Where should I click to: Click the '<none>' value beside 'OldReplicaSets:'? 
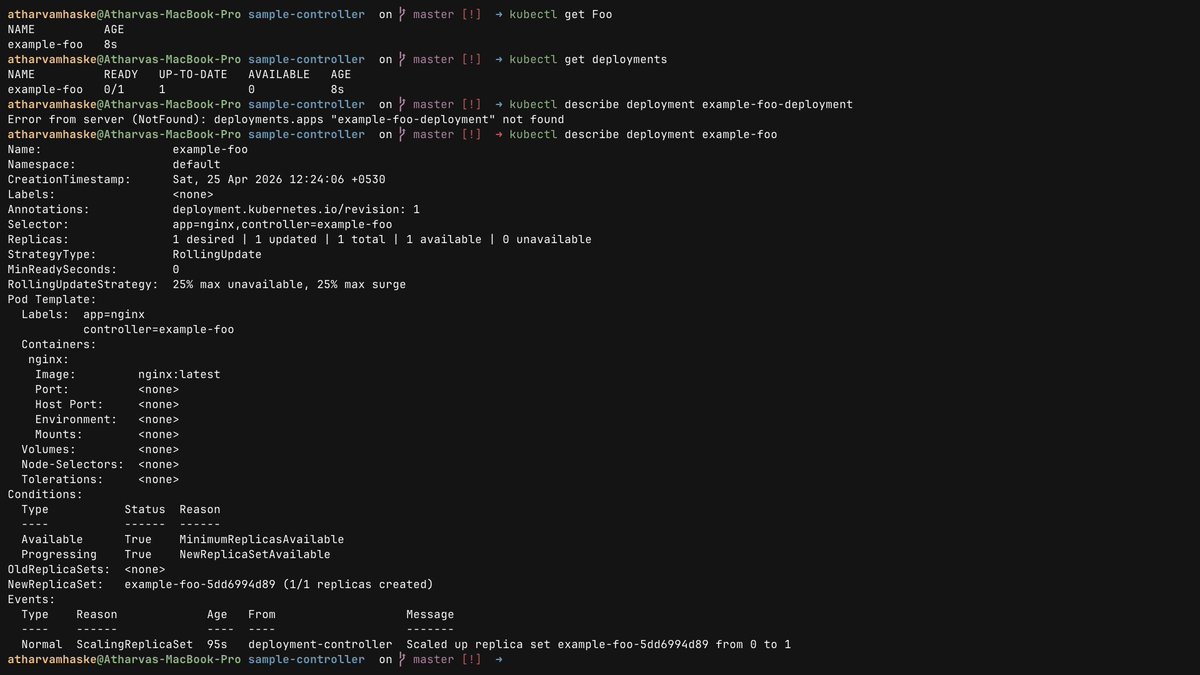pos(145,570)
